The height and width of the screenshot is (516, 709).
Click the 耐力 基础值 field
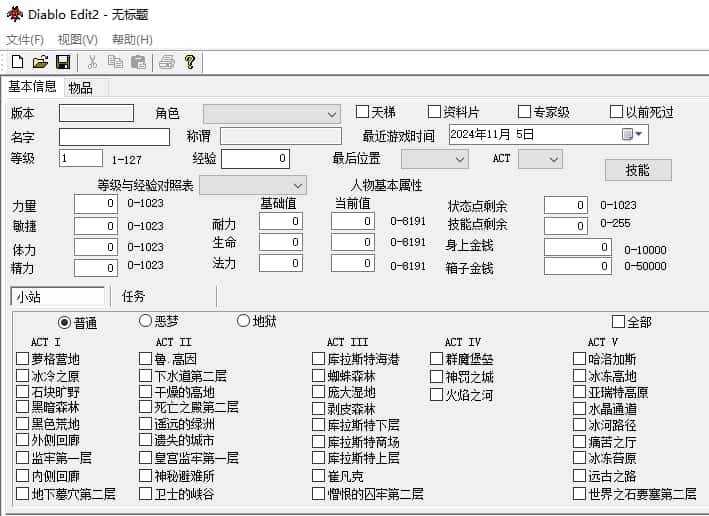pyautogui.click(x=281, y=221)
